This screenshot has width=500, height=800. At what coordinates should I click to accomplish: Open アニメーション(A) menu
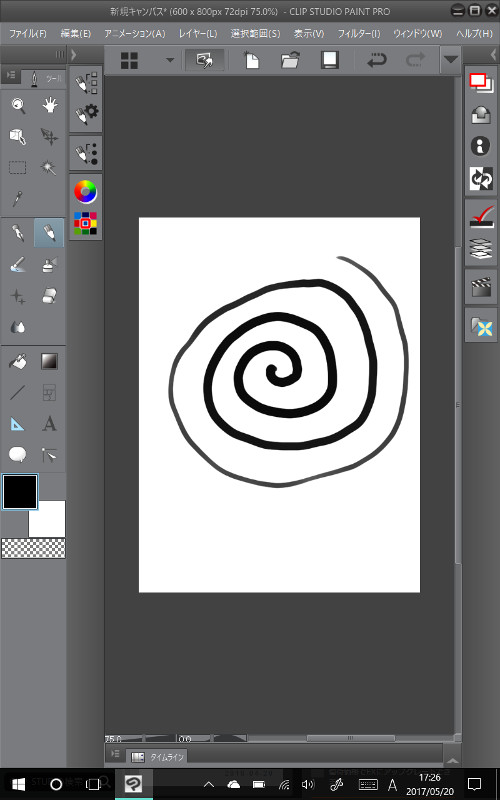coord(135,34)
